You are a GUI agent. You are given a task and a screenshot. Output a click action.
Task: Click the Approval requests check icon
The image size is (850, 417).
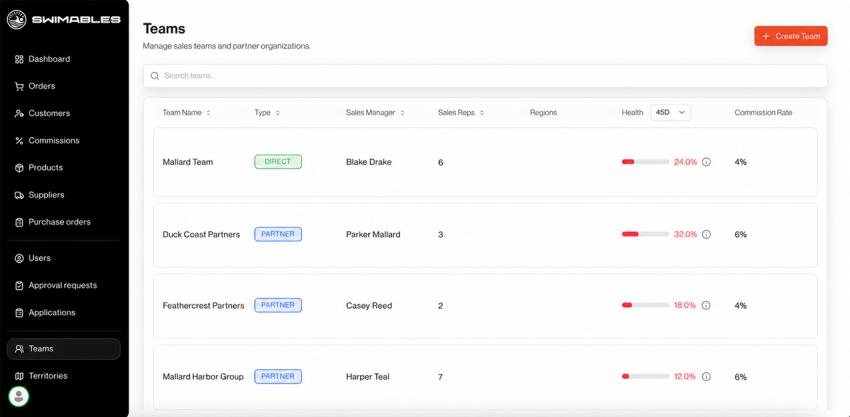(x=19, y=285)
